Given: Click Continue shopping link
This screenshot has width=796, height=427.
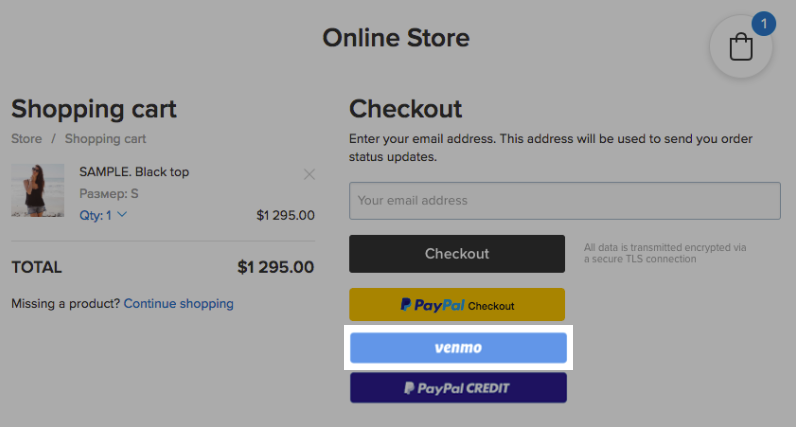Looking at the screenshot, I should pos(179,304).
